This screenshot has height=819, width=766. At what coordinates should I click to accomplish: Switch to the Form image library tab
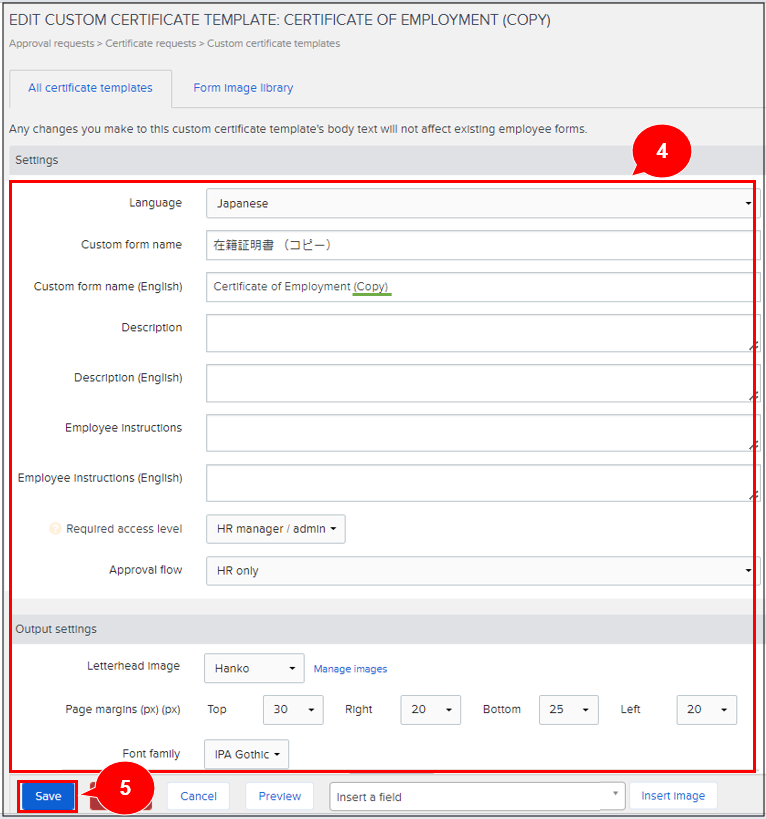[243, 88]
